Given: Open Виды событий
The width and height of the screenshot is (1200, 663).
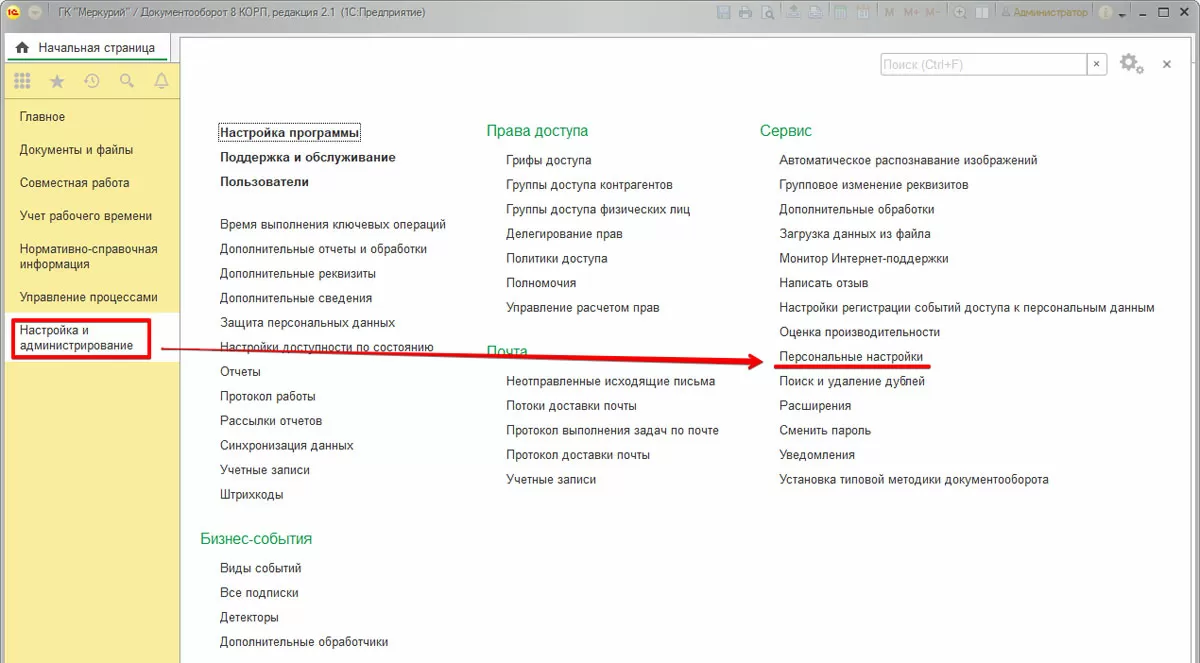Looking at the screenshot, I should pos(261,568).
